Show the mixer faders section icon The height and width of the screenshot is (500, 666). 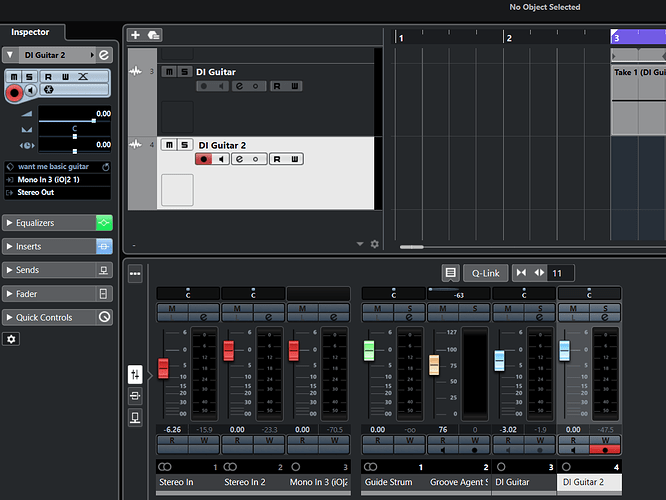coord(135,374)
